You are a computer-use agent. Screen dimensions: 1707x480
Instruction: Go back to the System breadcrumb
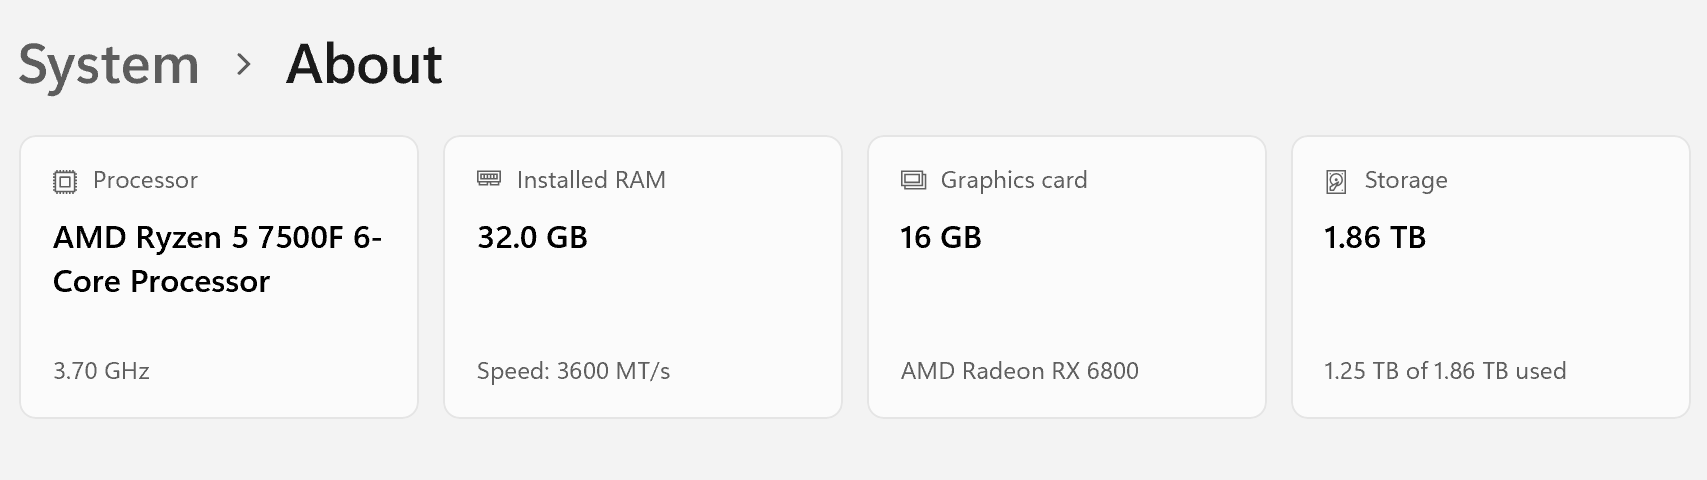[109, 65]
